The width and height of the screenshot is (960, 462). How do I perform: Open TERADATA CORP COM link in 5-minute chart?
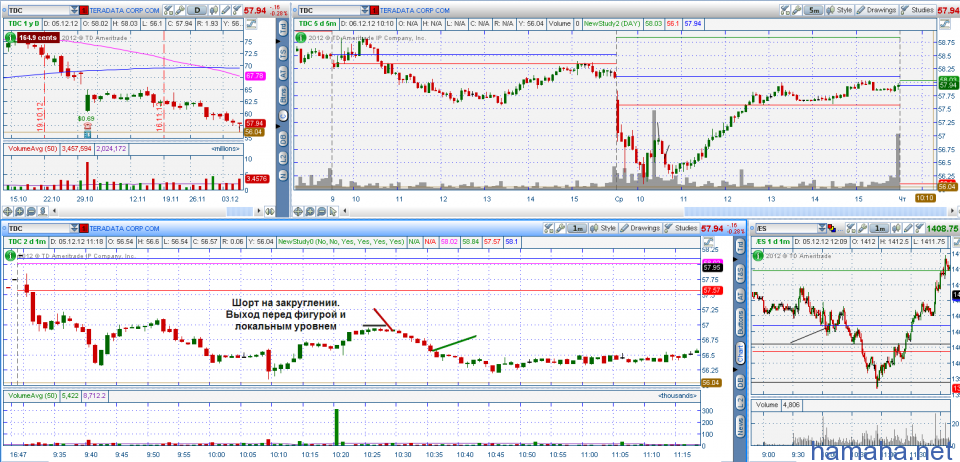pyautogui.click(x=414, y=10)
